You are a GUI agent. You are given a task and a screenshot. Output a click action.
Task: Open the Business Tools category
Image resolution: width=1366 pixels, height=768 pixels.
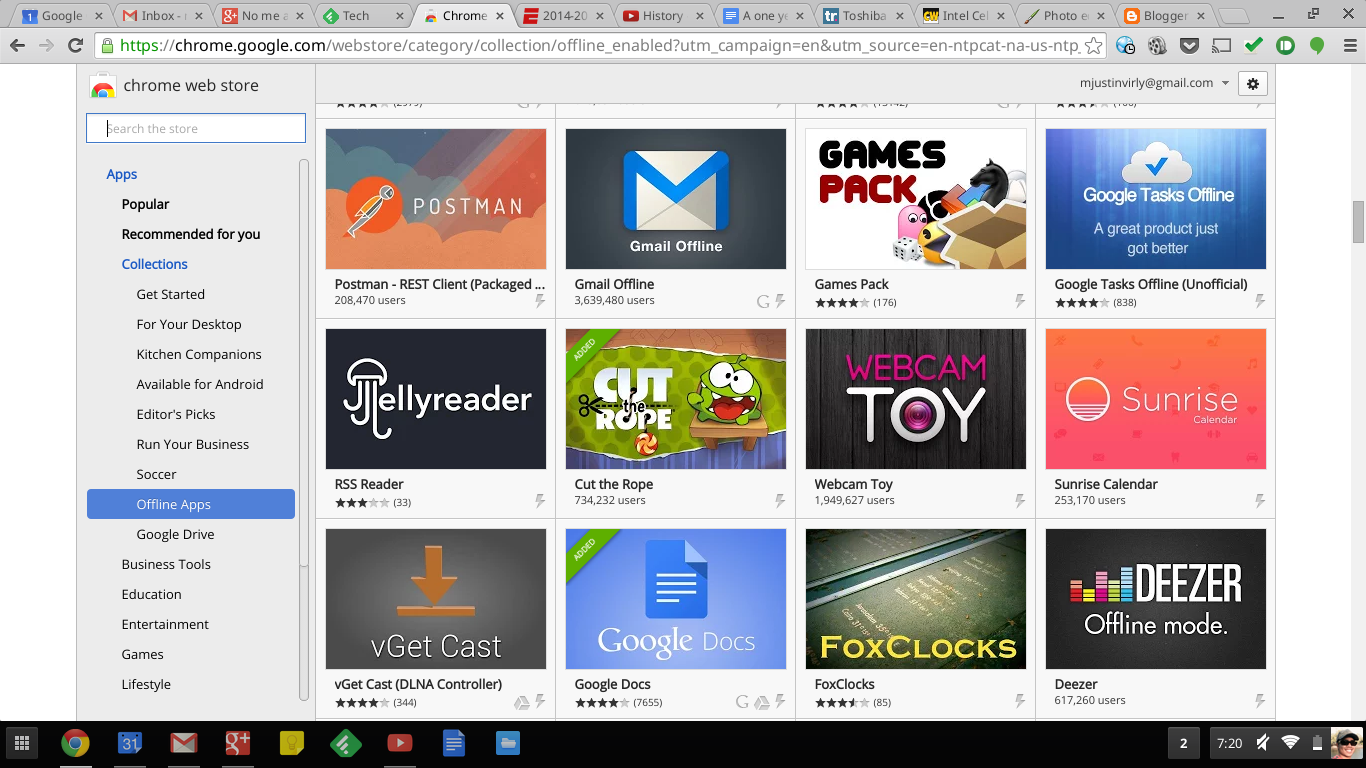click(x=166, y=564)
